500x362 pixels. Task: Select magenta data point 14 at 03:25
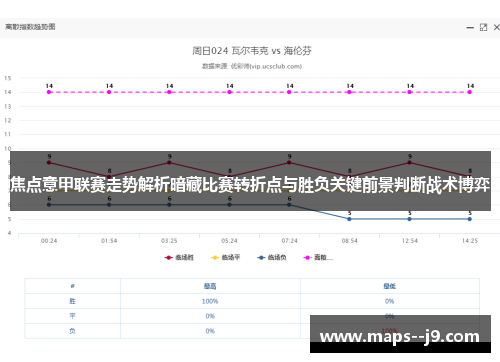click(x=169, y=92)
